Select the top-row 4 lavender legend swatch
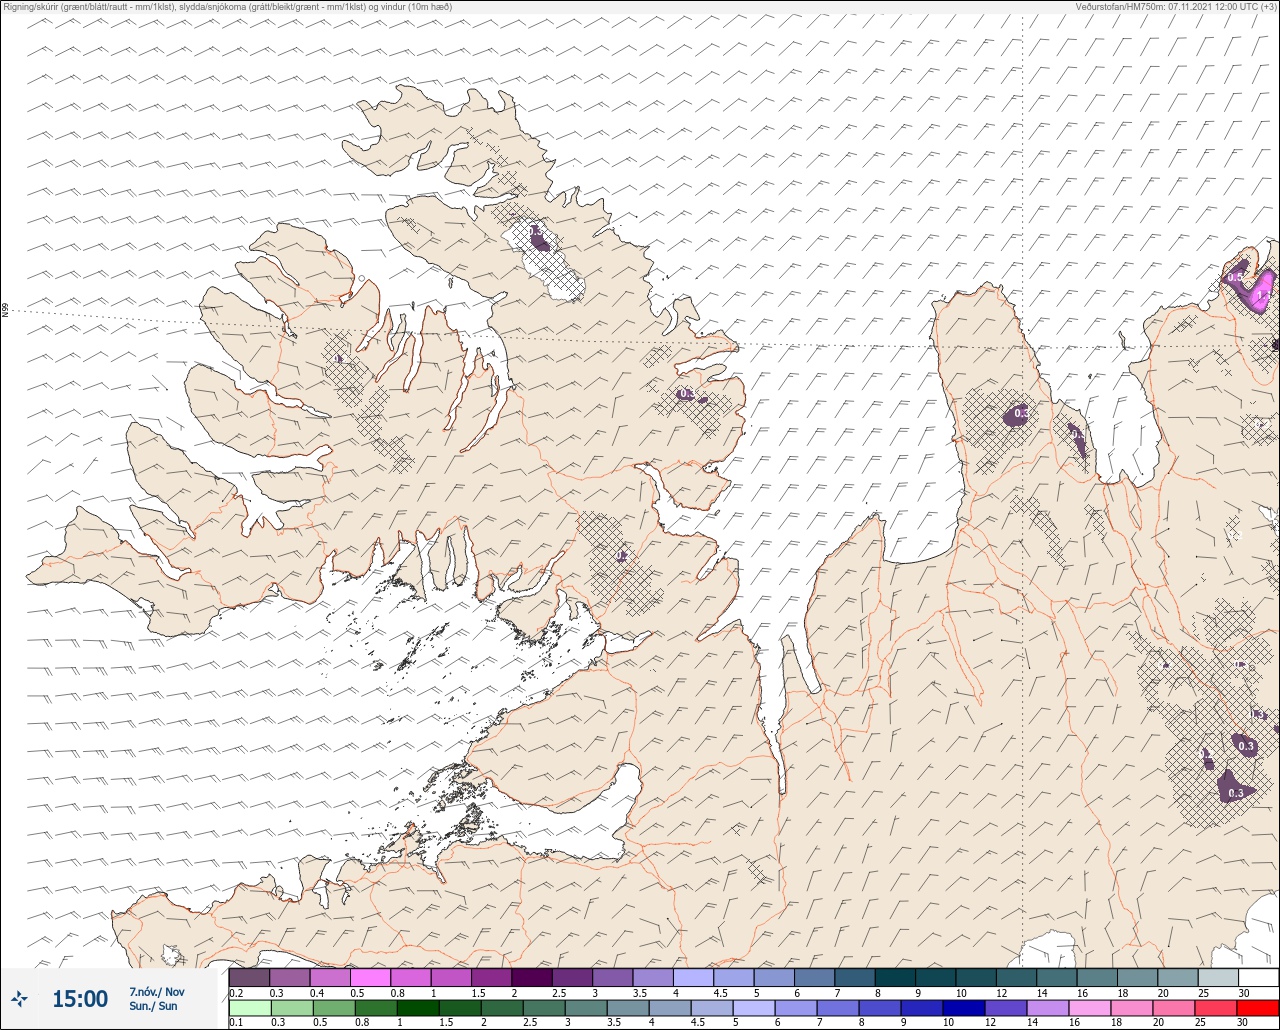 coord(693,977)
